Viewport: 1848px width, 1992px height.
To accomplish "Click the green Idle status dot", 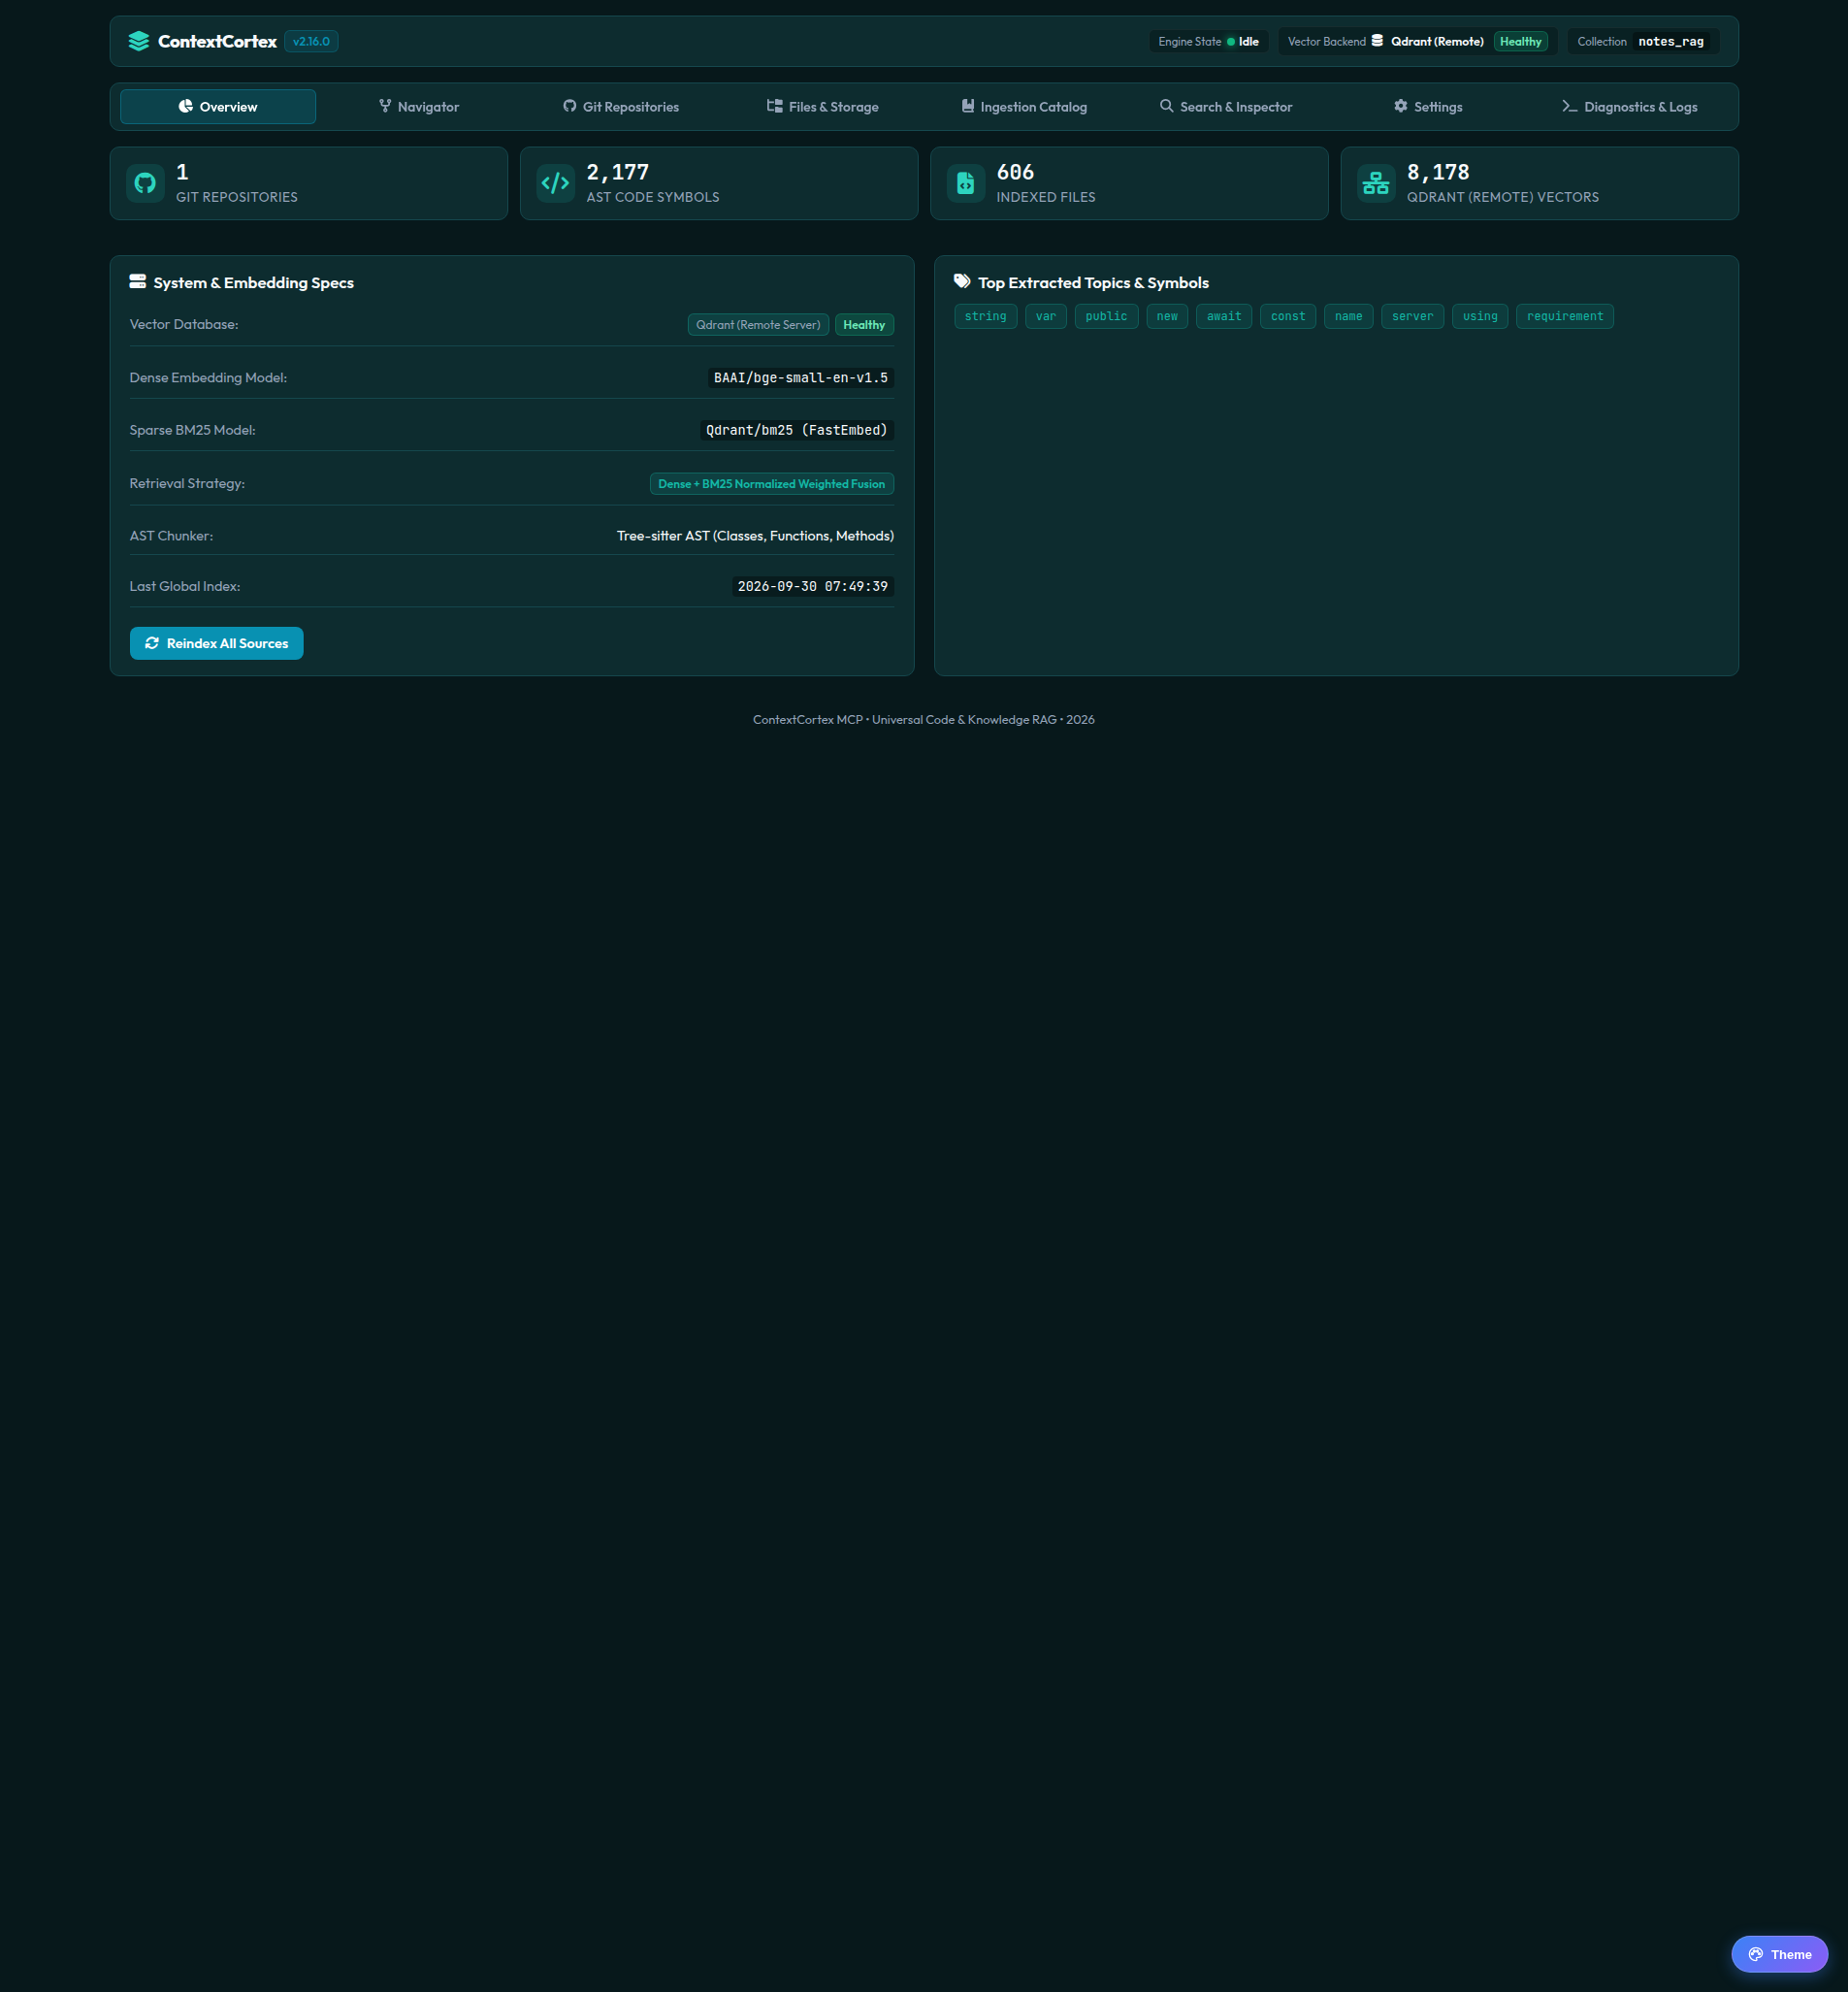I will (1231, 42).
